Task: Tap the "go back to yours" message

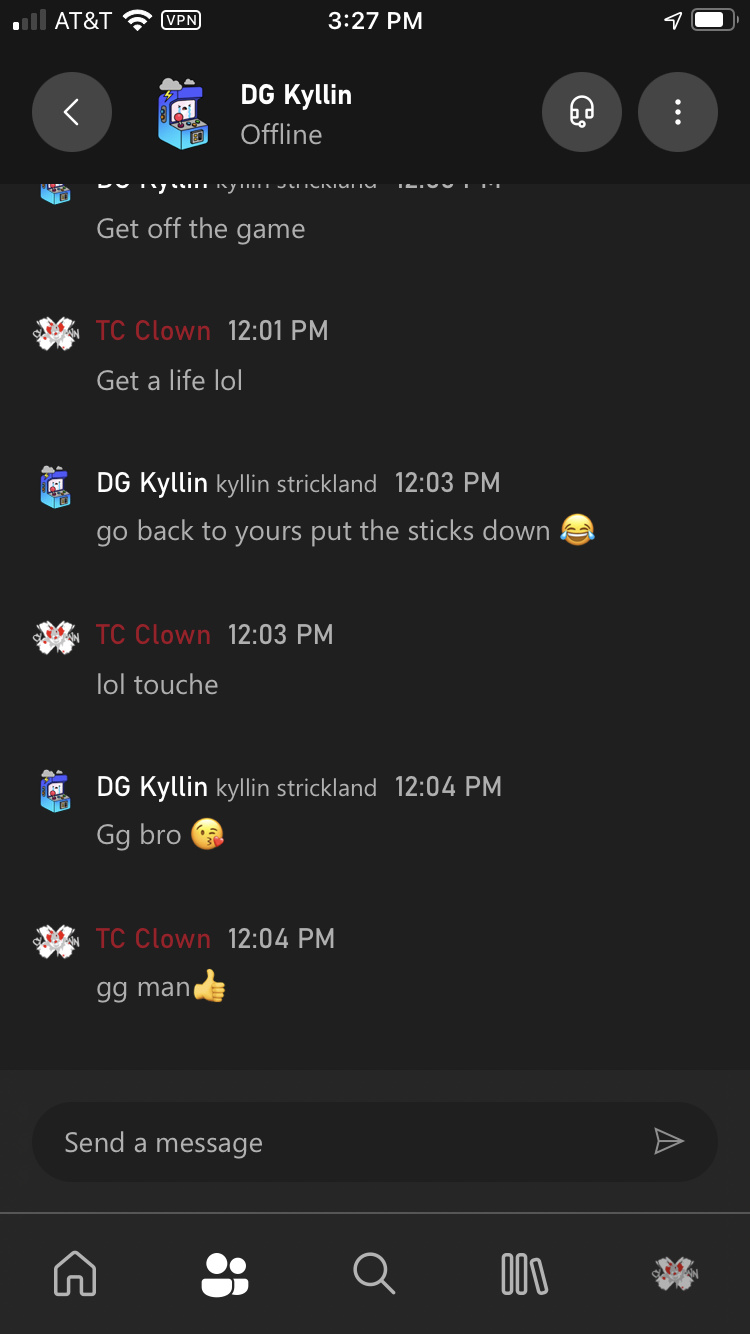Action: point(323,531)
